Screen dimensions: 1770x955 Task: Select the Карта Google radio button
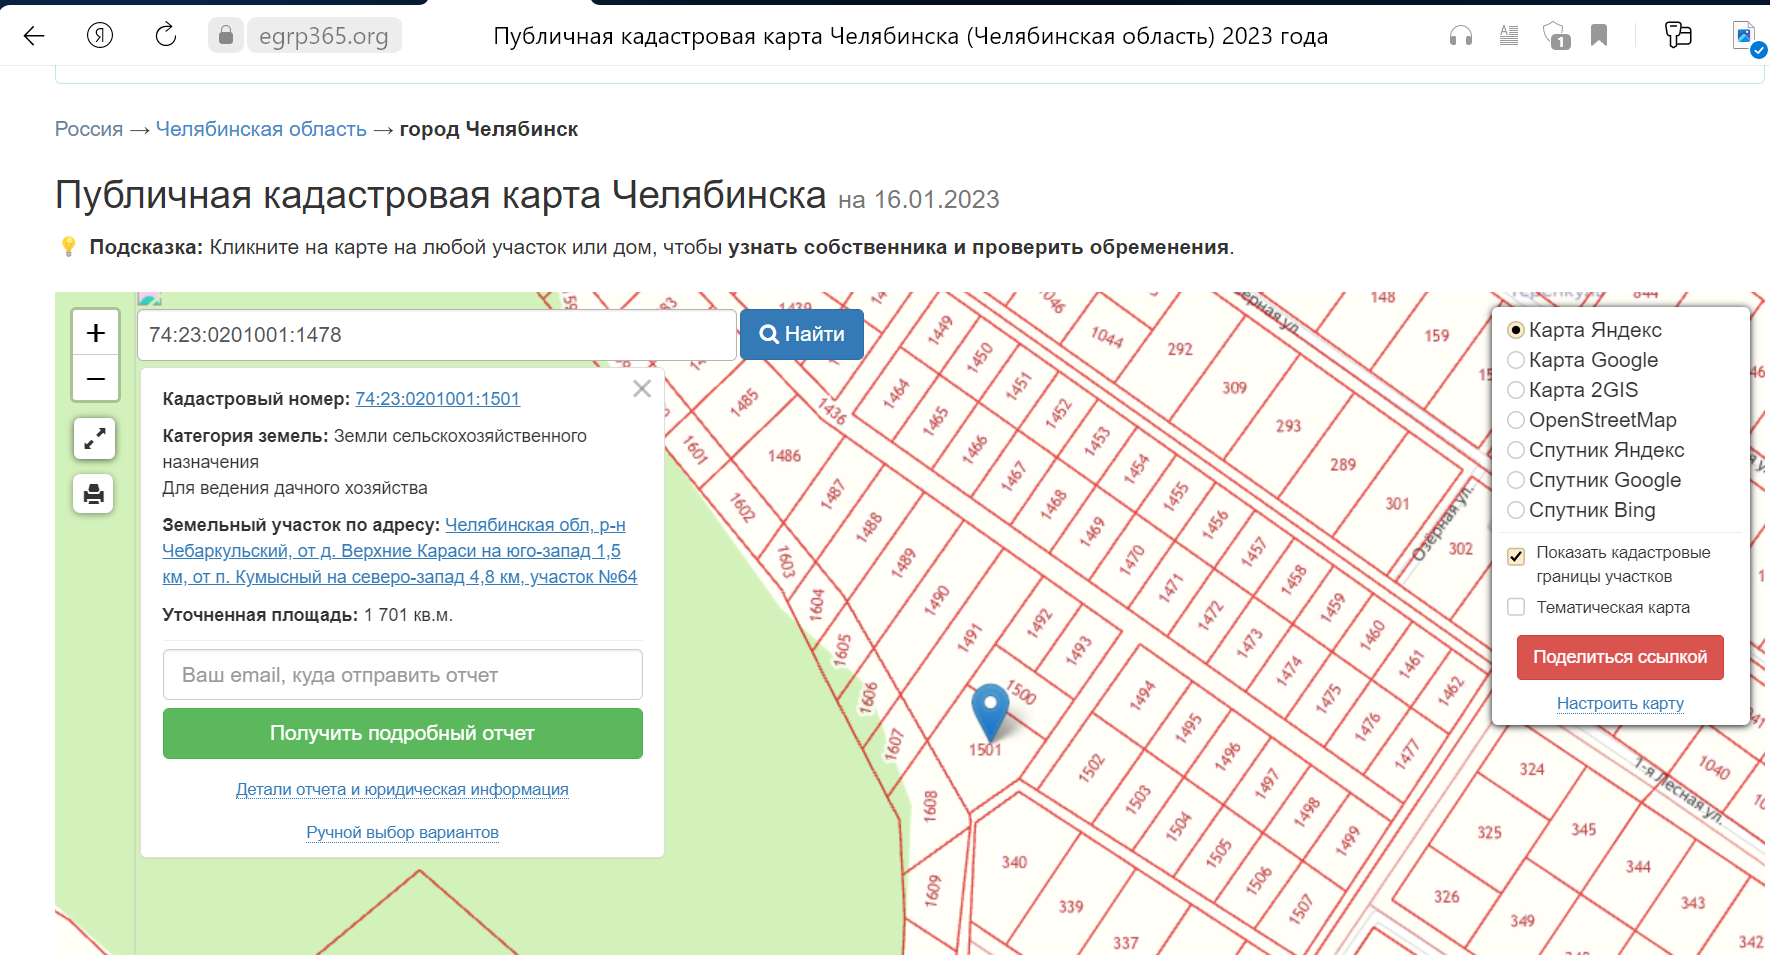[1516, 360]
